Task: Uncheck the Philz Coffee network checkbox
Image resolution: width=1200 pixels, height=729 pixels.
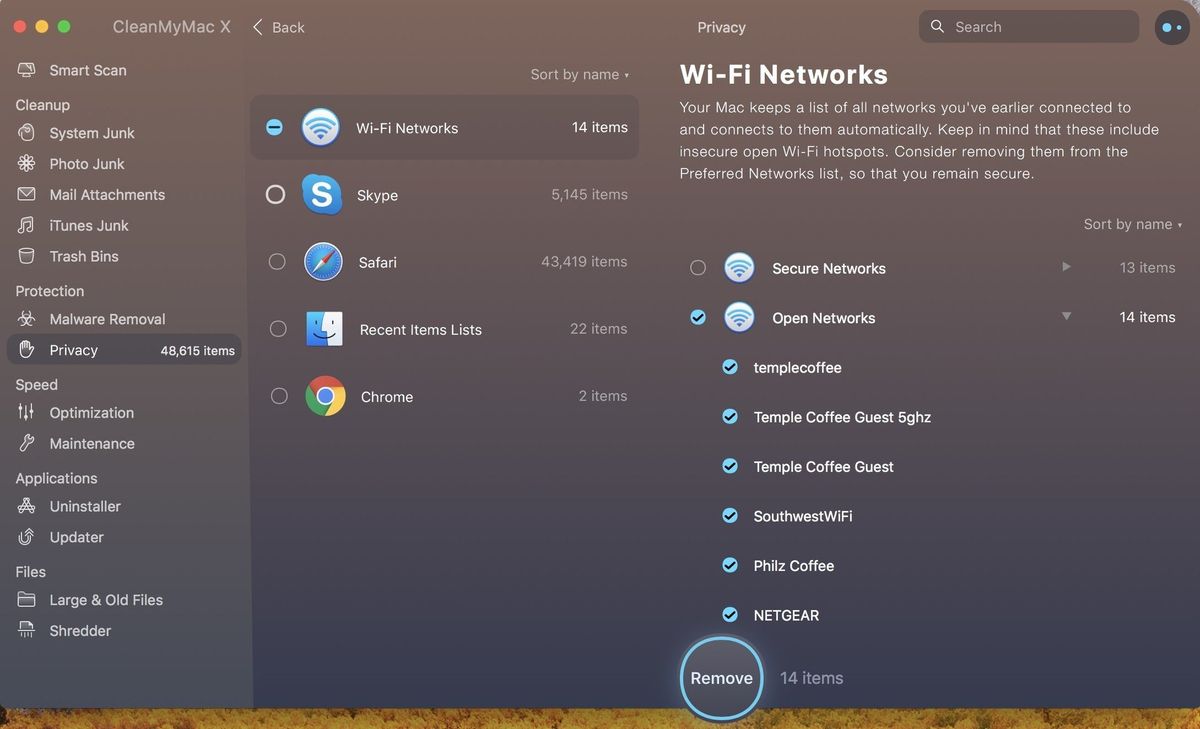Action: click(730, 565)
